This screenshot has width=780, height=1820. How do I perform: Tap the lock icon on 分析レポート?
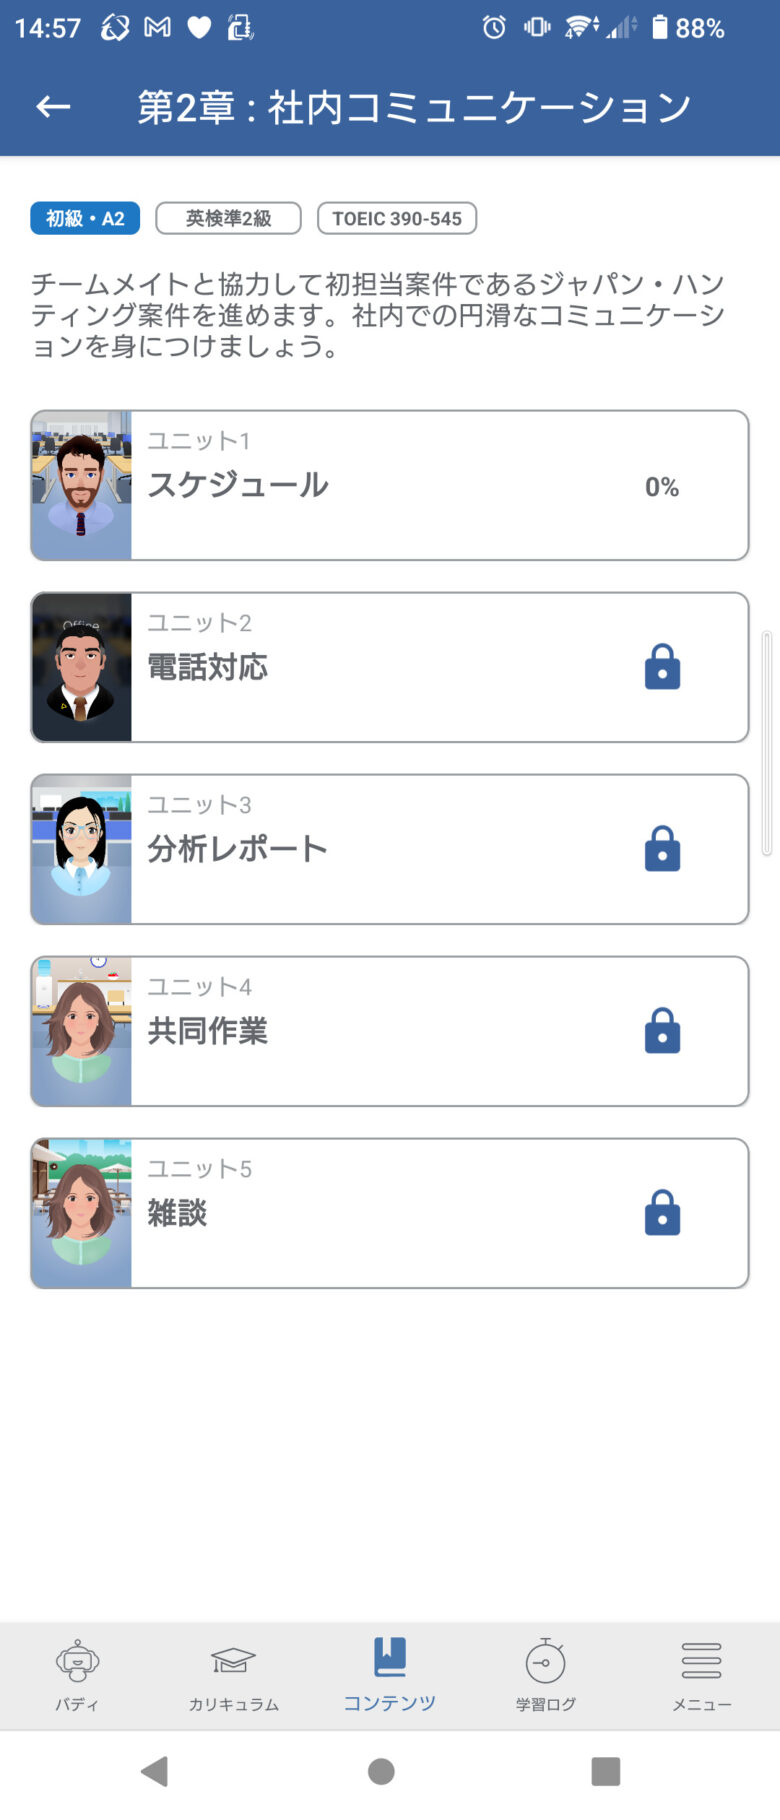pyautogui.click(x=662, y=849)
